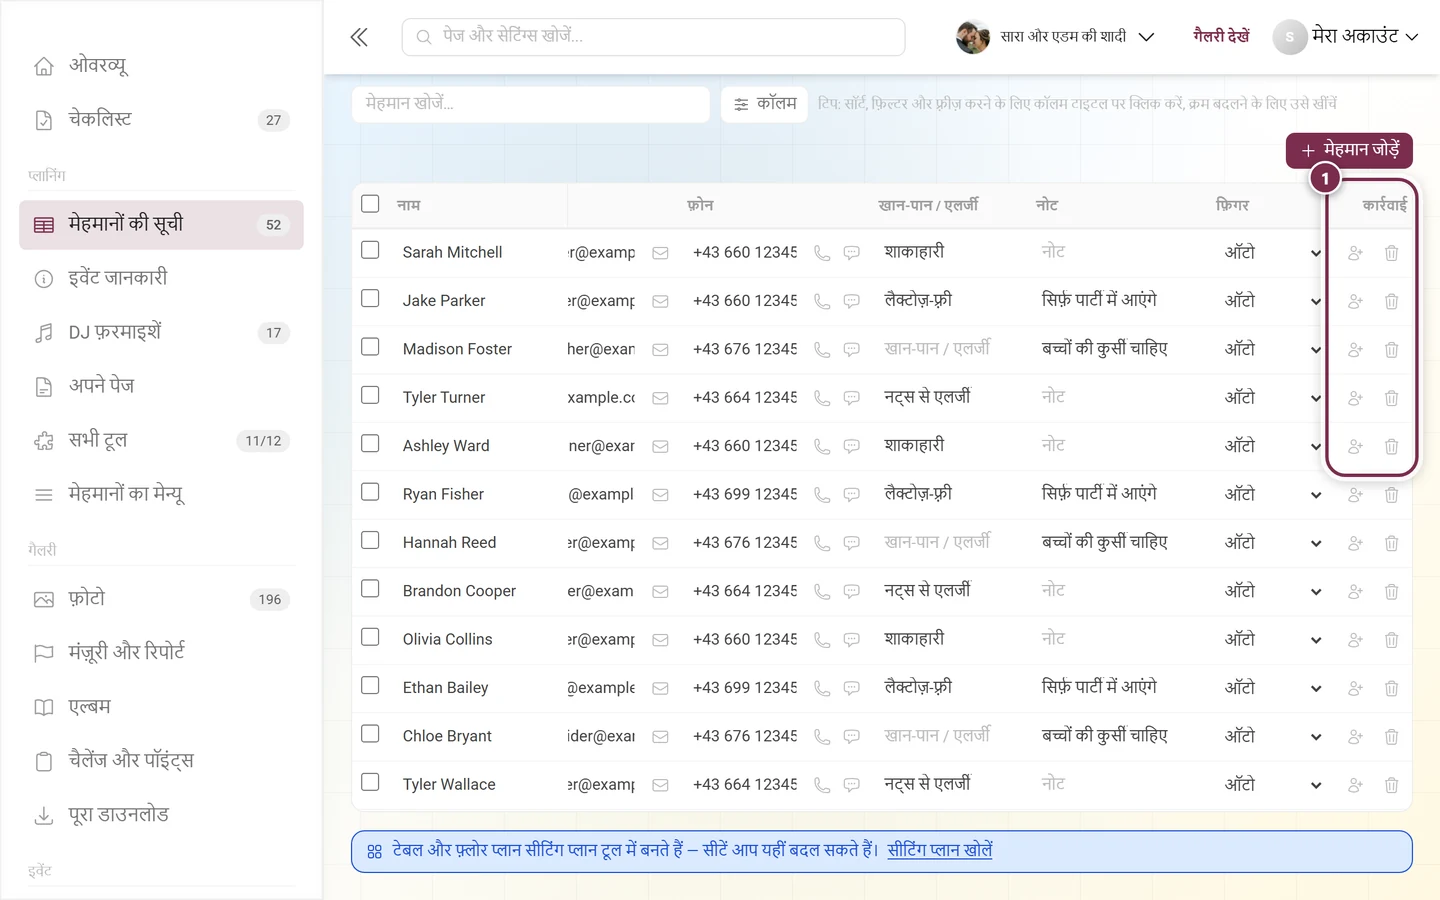The height and width of the screenshot is (900, 1440).
Task: Click the email icon in Sarah Mitchell's row
Action: pyautogui.click(x=660, y=253)
